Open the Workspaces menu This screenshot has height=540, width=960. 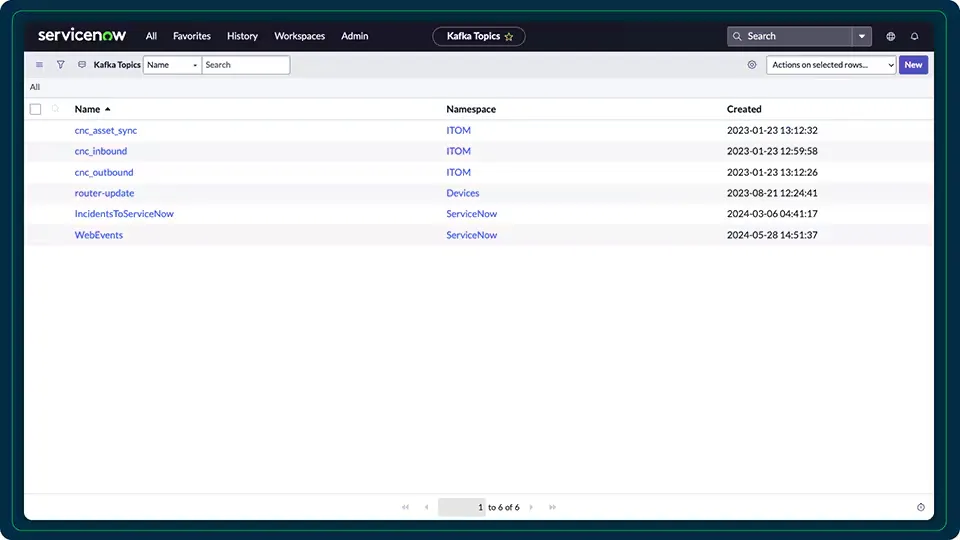click(x=299, y=36)
